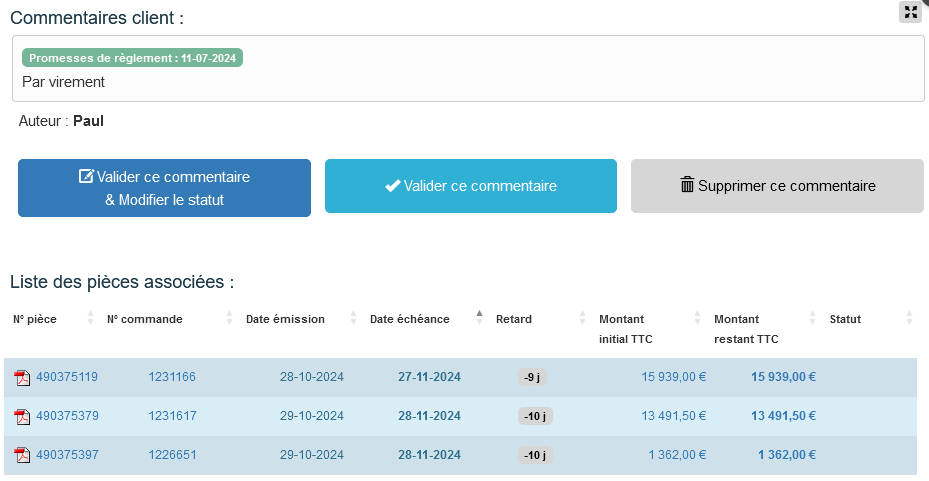Screen dimensions: 929x481
Task: Open invoice number 490375119 link
Action: tap(67, 378)
